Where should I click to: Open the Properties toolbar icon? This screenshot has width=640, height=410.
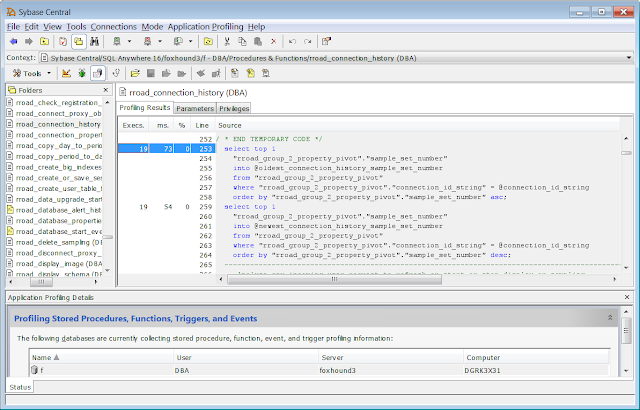pyautogui.click(x=326, y=41)
